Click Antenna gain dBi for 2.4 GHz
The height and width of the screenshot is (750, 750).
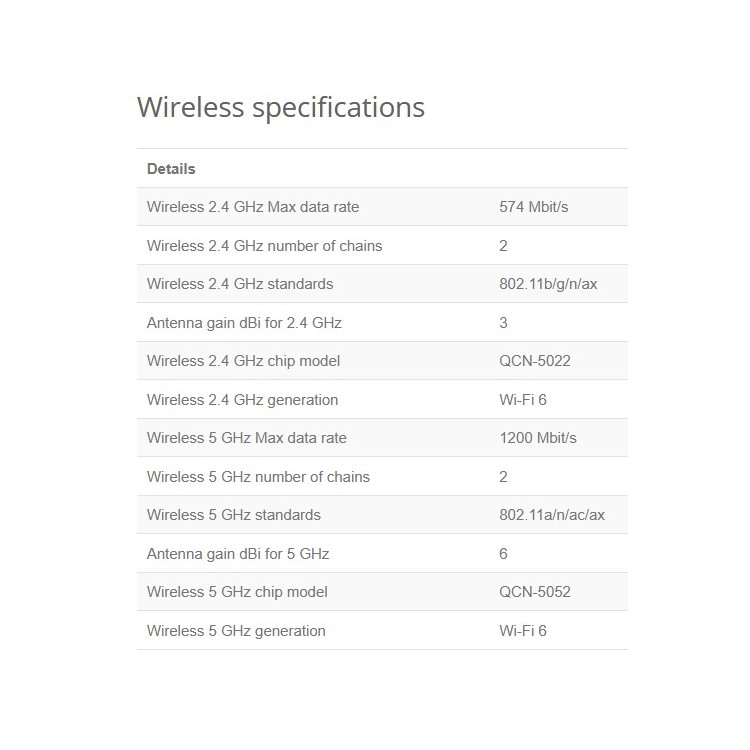[x=244, y=323]
